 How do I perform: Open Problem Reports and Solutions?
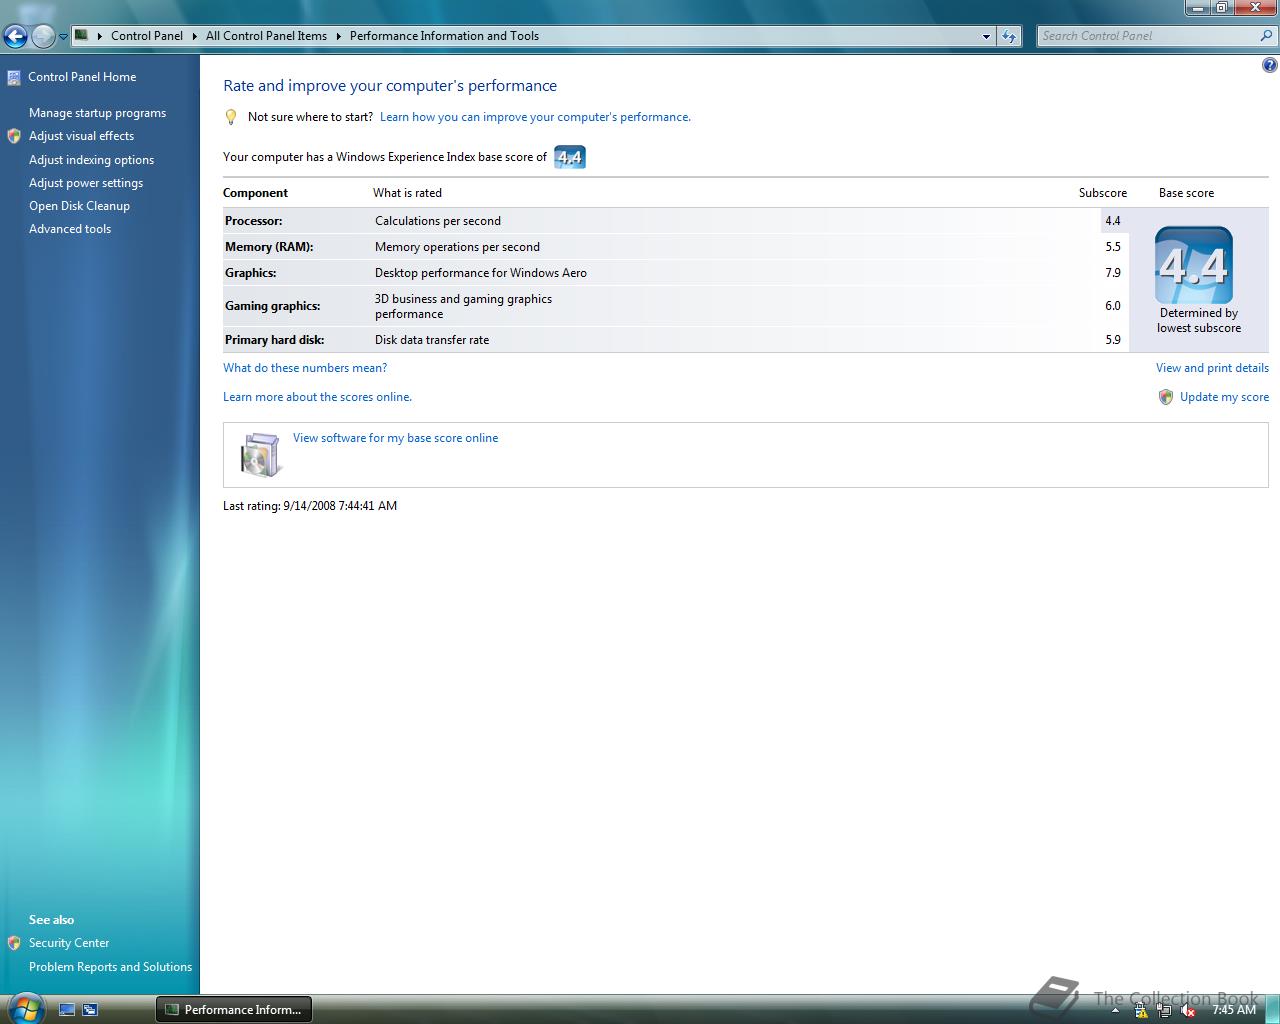[x=110, y=967]
